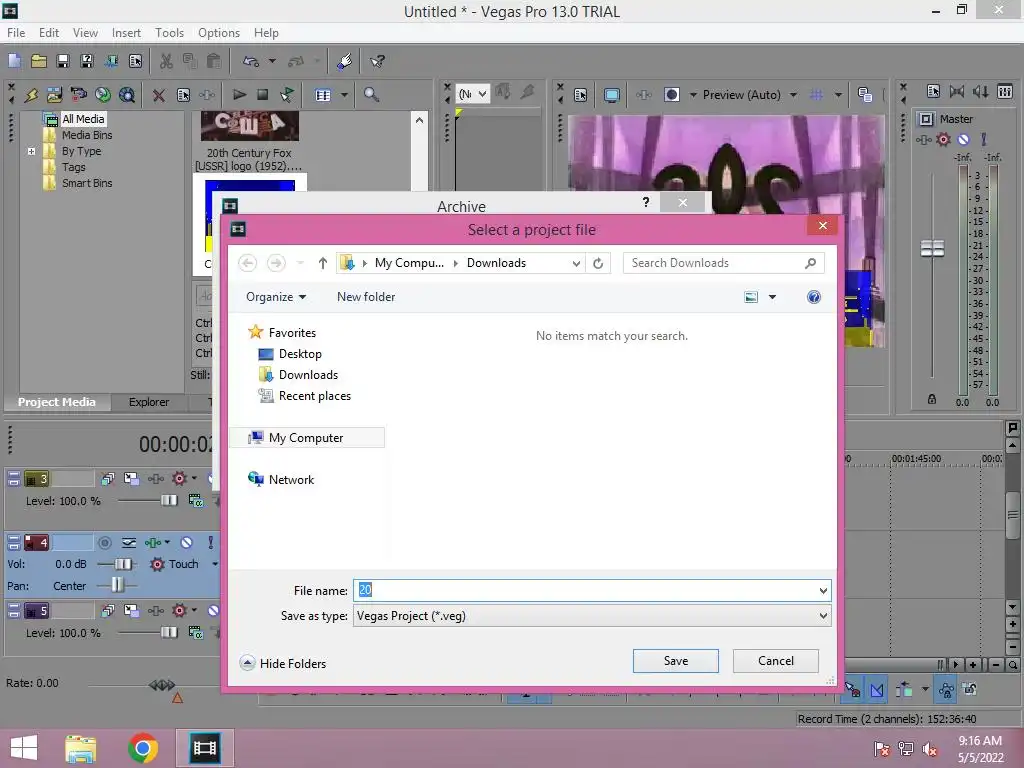The image size is (1024, 768).
Task: Open the Options menu
Action: (x=219, y=33)
